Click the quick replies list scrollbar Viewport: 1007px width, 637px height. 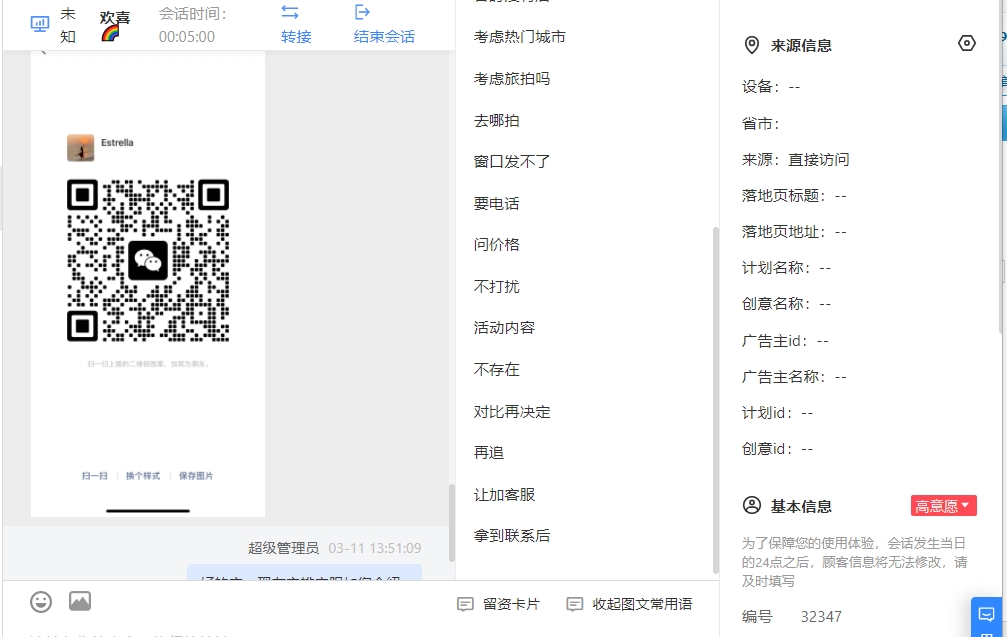coord(715,400)
